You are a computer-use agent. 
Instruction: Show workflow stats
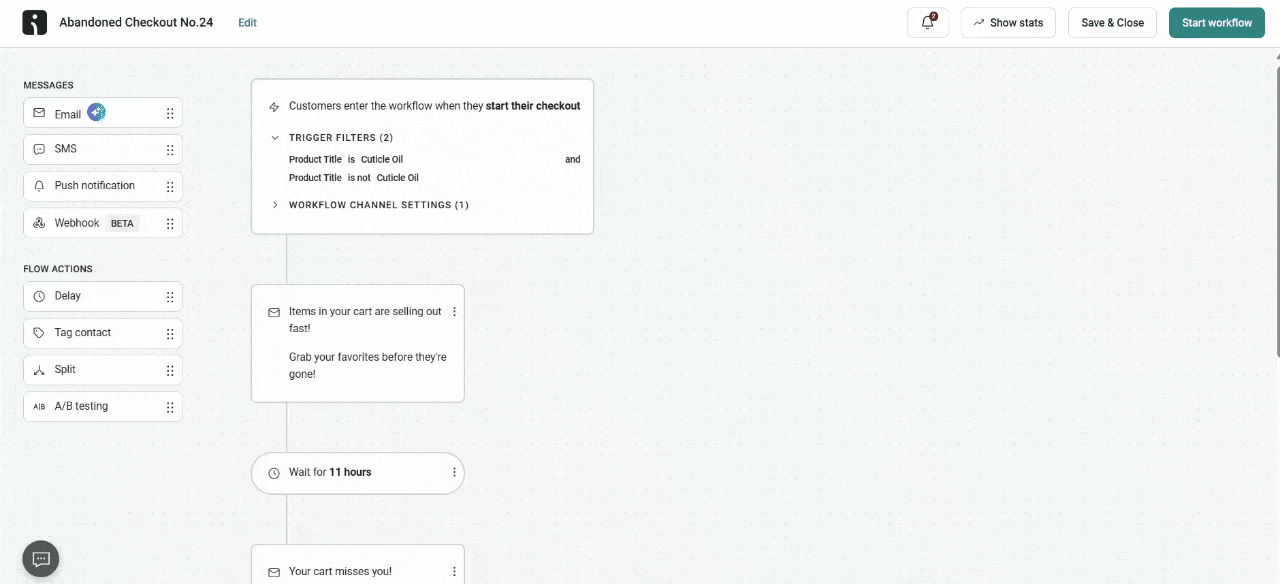pyautogui.click(x=1008, y=23)
